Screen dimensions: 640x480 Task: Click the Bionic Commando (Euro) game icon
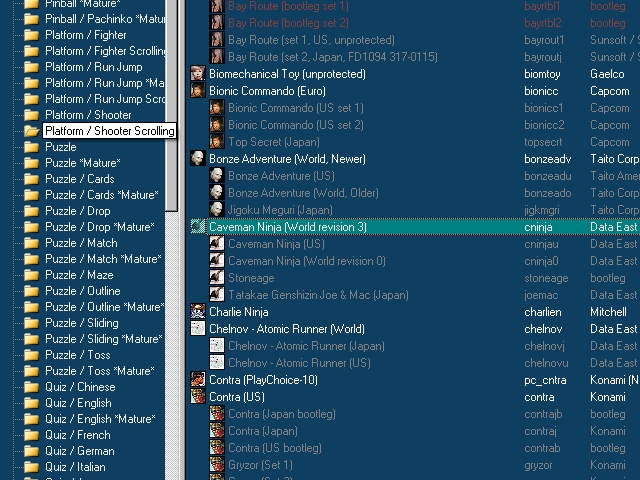tap(198, 91)
